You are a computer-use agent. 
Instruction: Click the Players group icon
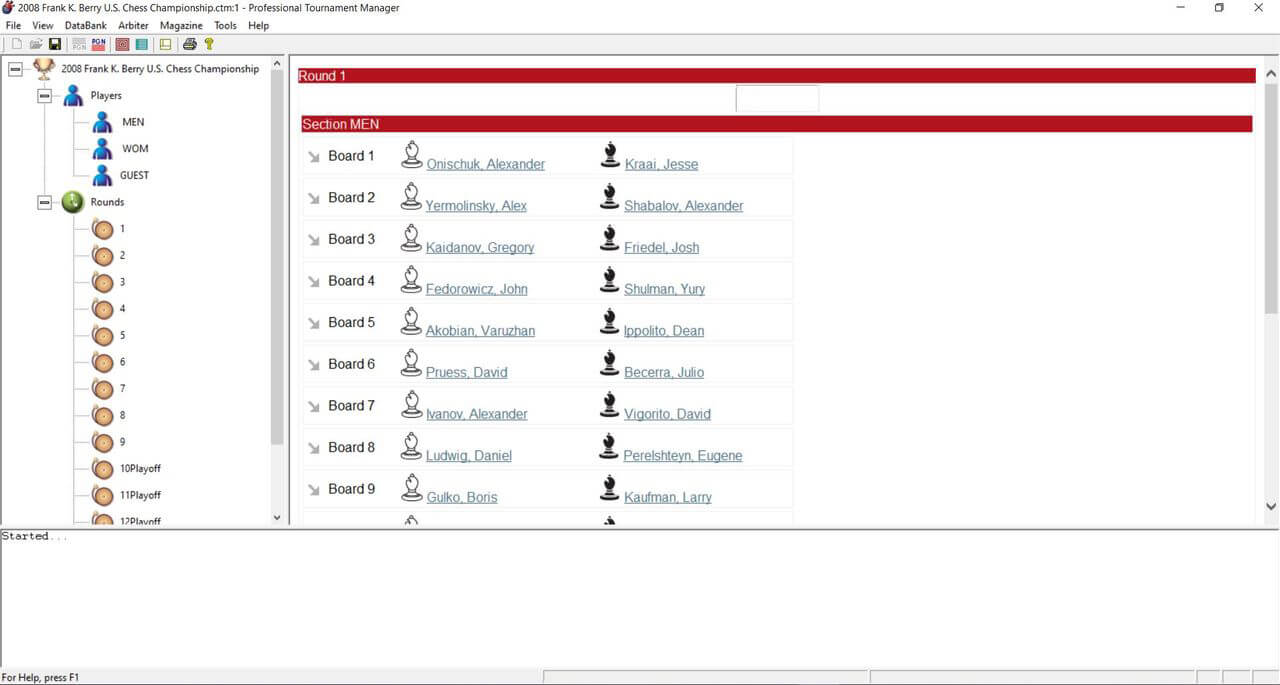[73, 96]
